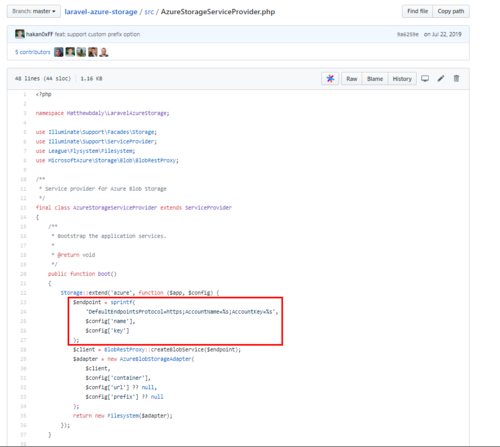View the Raw file
500x447 pixels.
coord(352,79)
